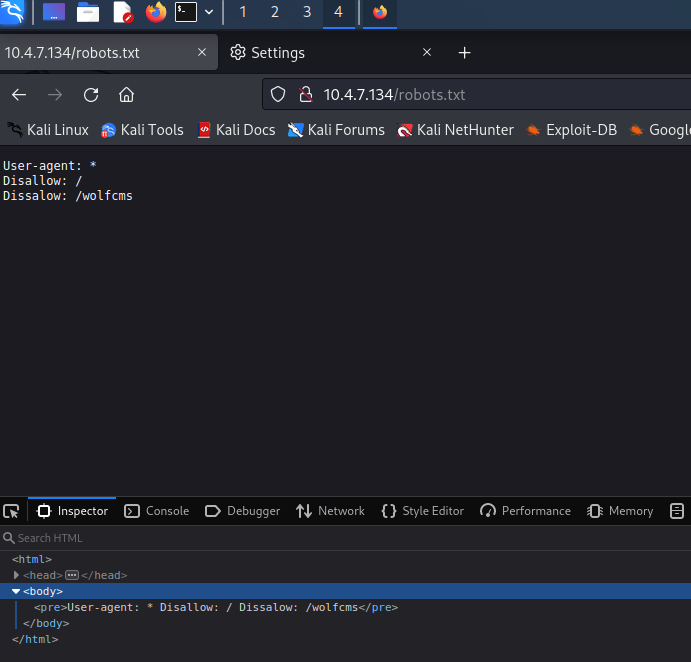Open the terminal emulator launcher
691x662 pixels.
tap(186, 12)
